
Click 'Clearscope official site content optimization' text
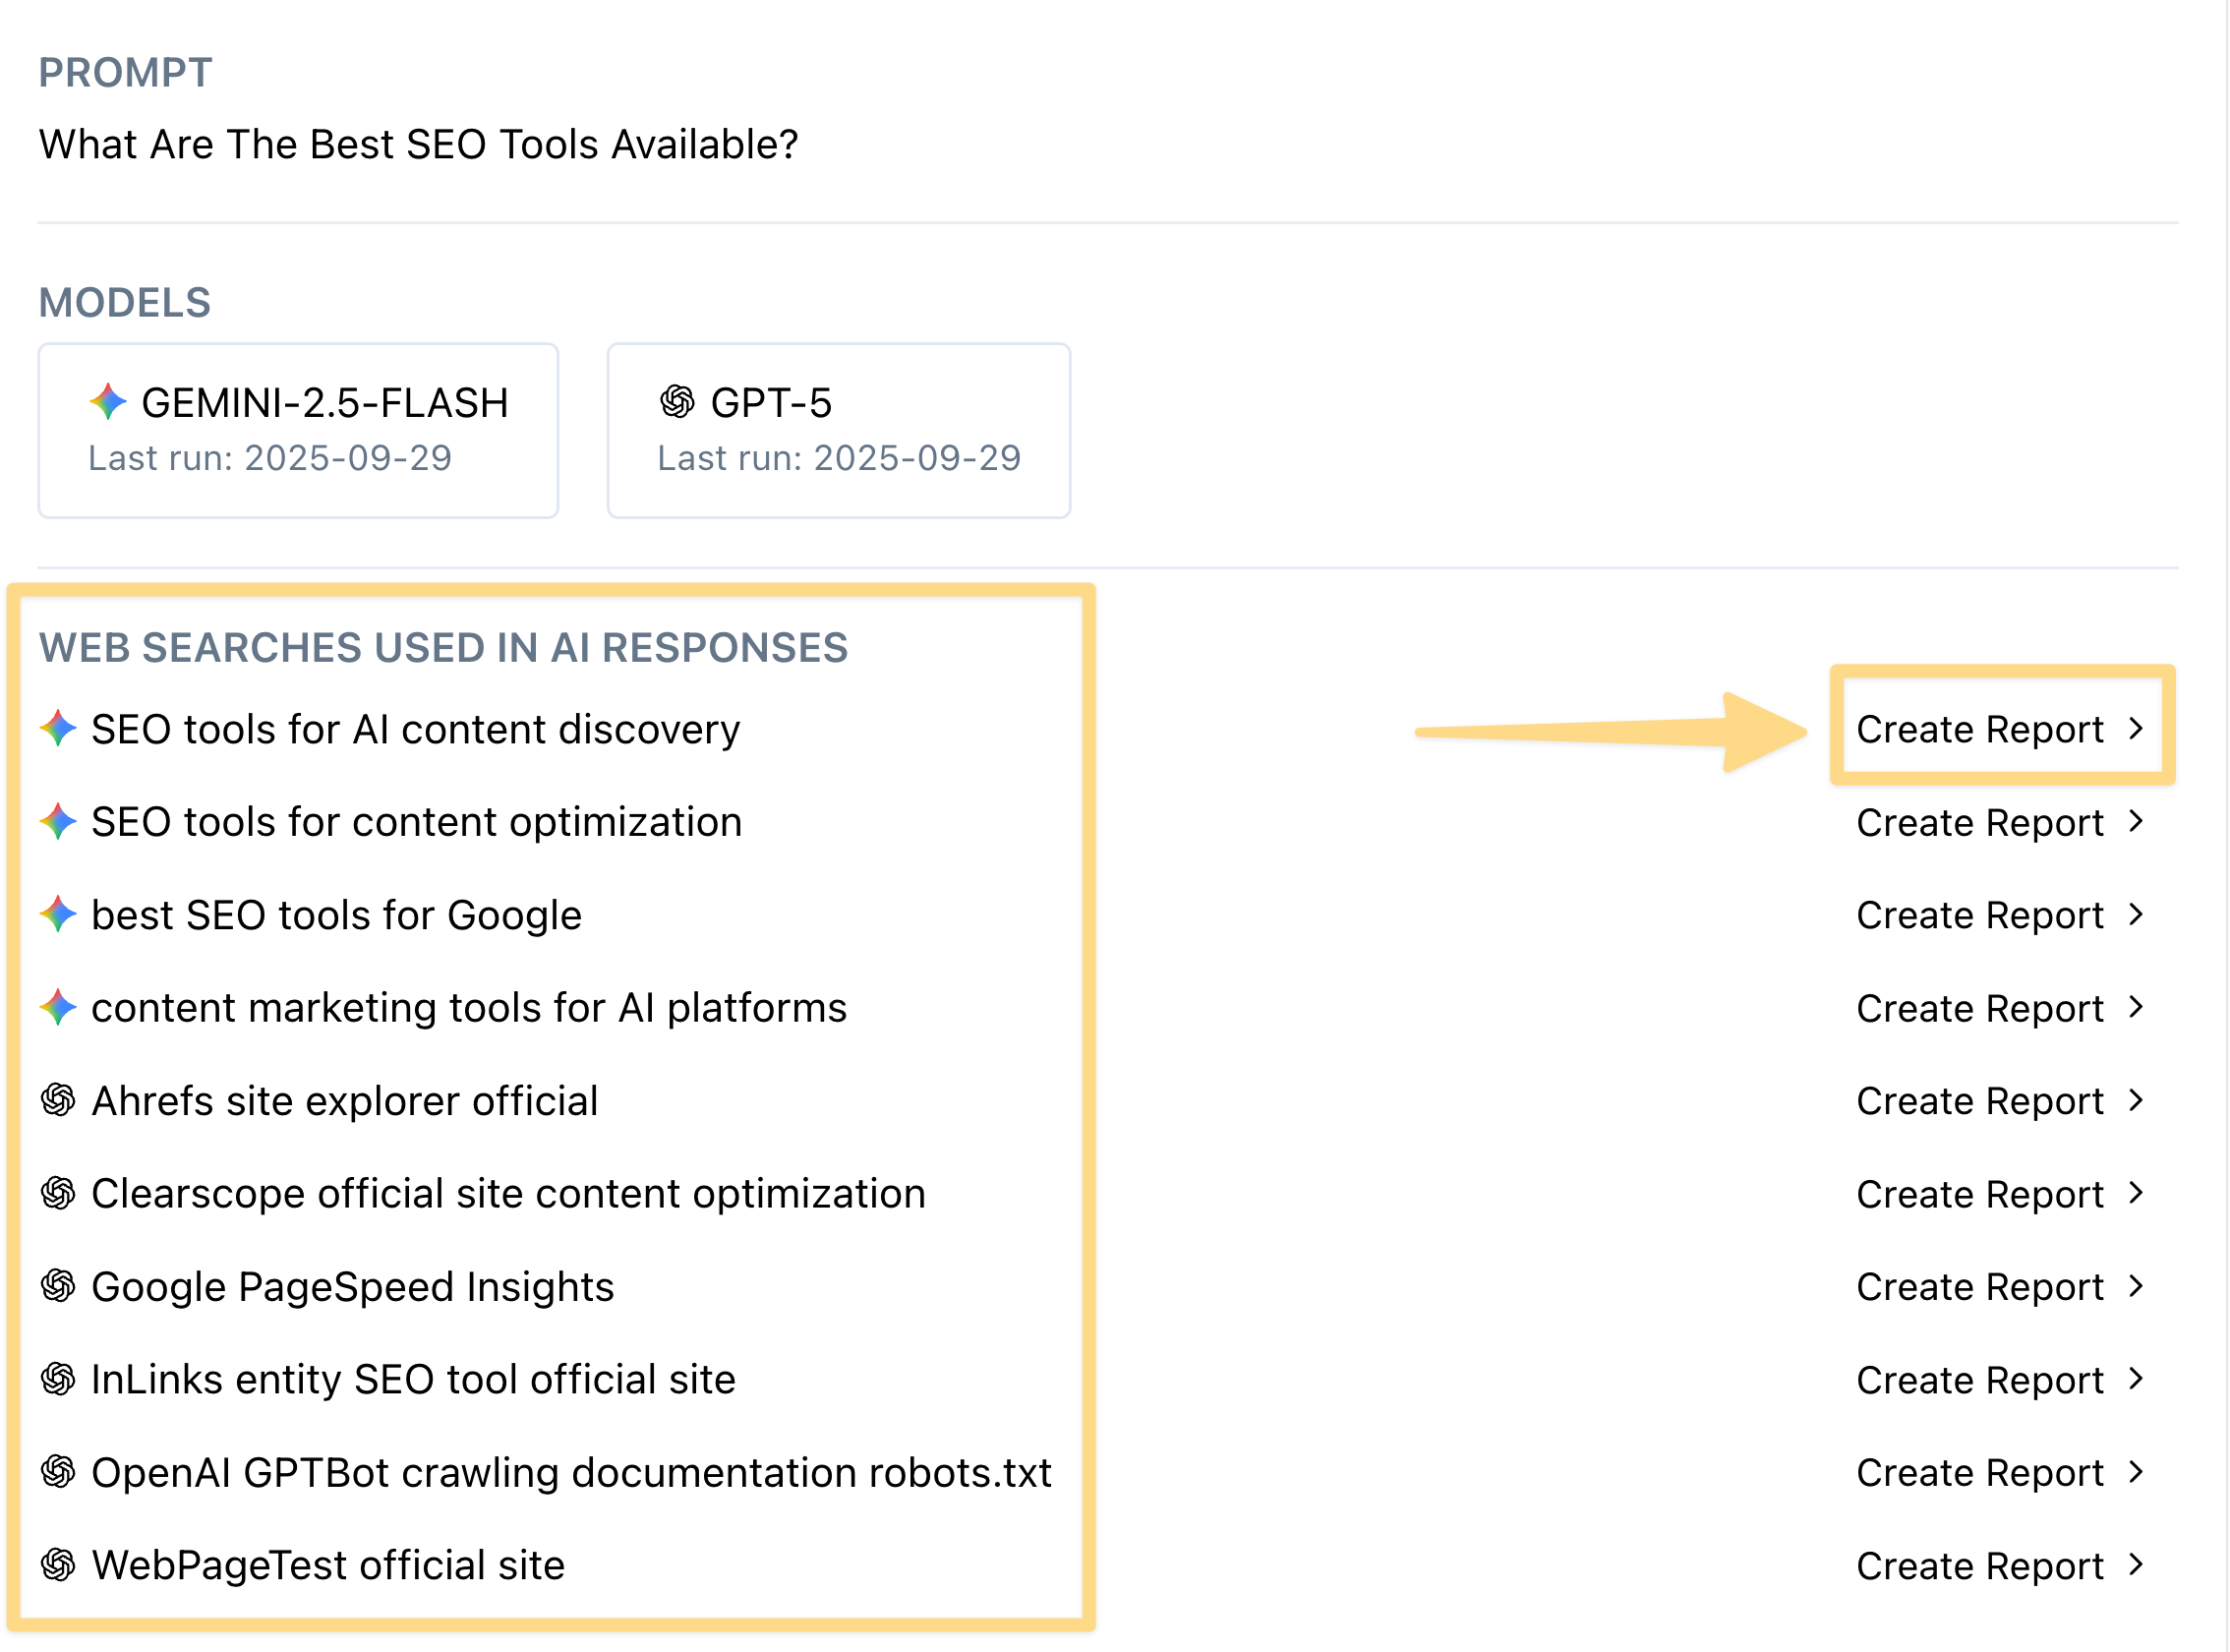click(x=508, y=1193)
